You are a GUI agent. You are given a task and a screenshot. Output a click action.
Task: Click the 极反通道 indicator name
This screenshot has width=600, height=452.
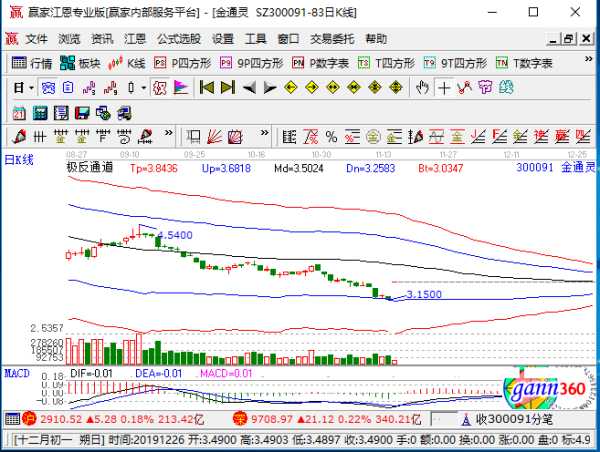click(x=90, y=167)
